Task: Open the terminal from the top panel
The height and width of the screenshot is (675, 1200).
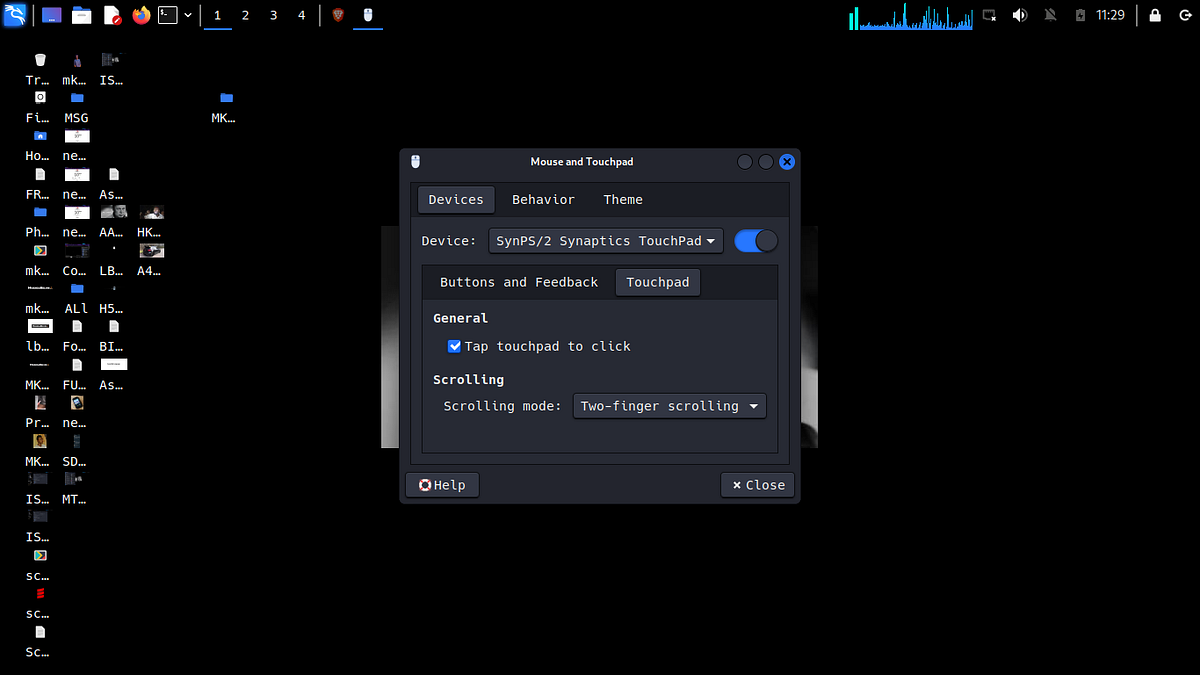Action: tap(168, 15)
